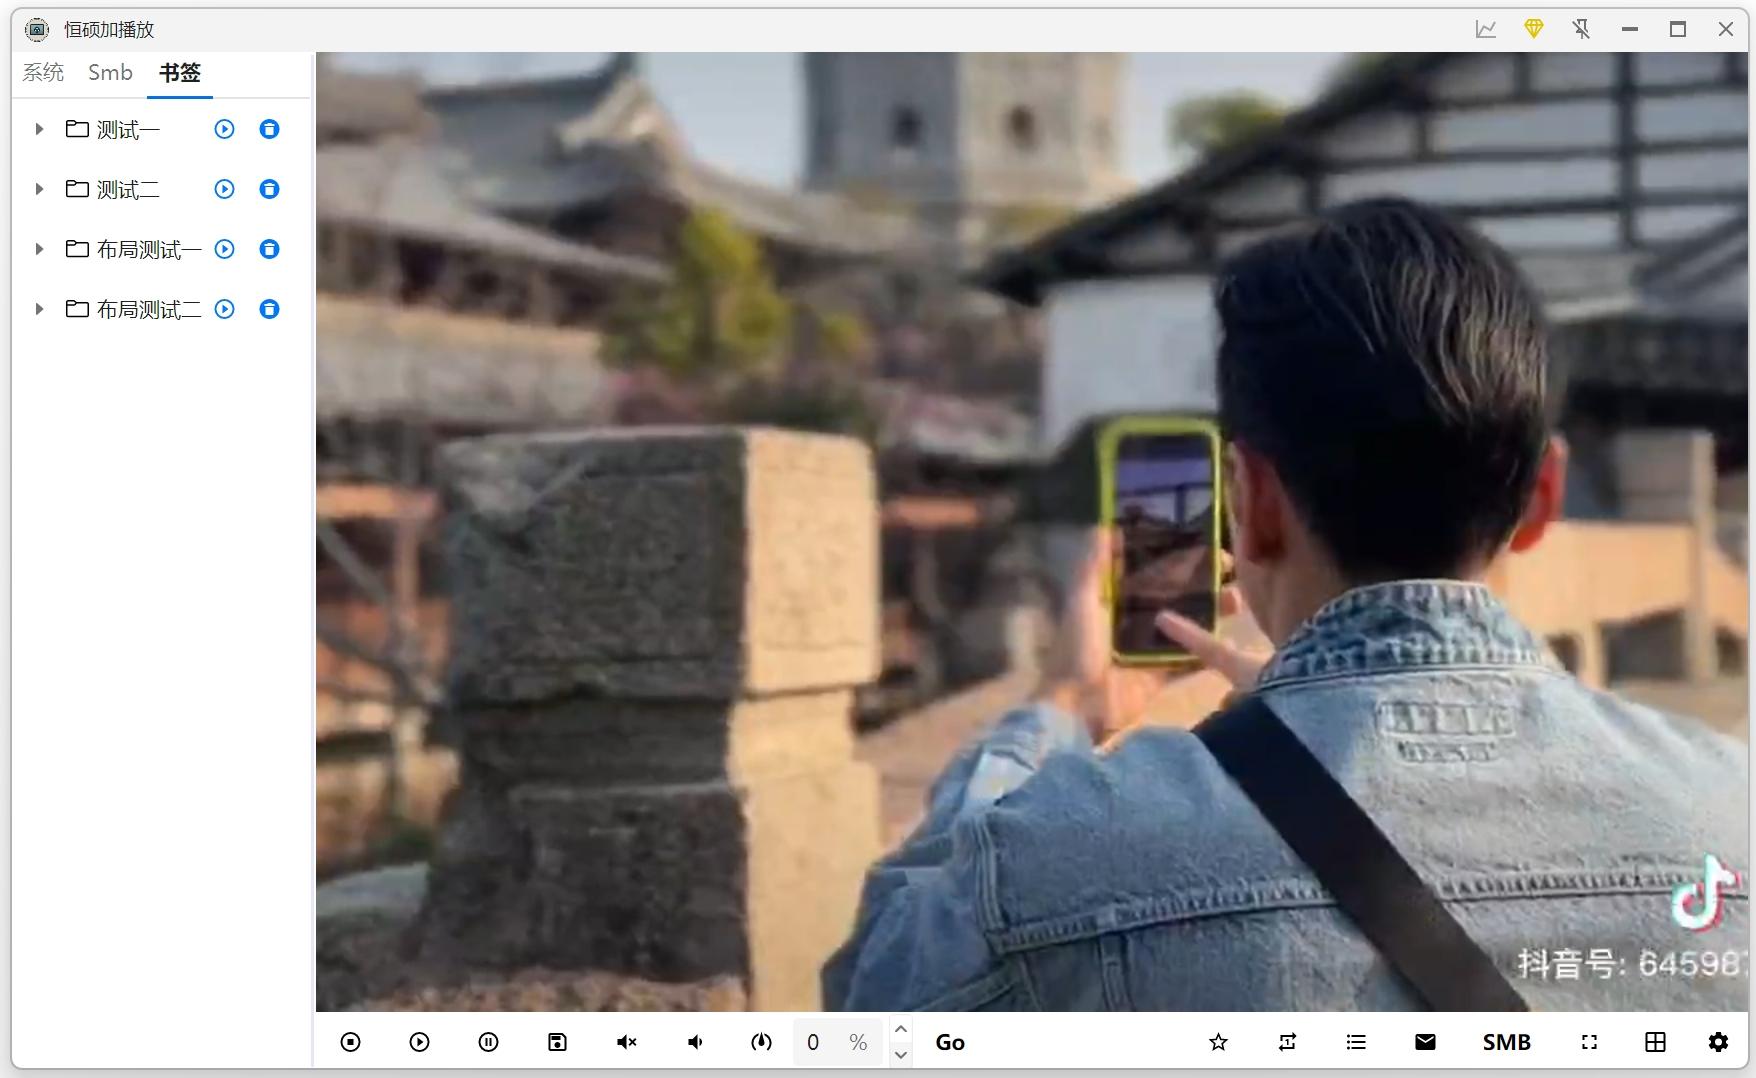Mute the audio with speaker-x icon

626,1042
